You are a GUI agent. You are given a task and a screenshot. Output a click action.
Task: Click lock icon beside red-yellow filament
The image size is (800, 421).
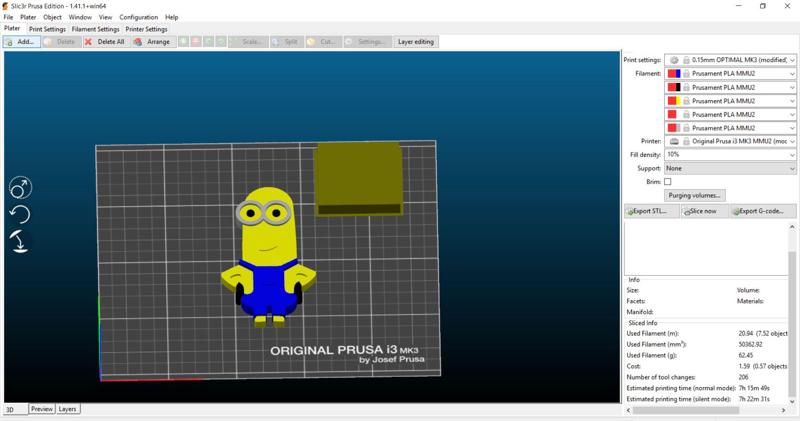pos(686,101)
